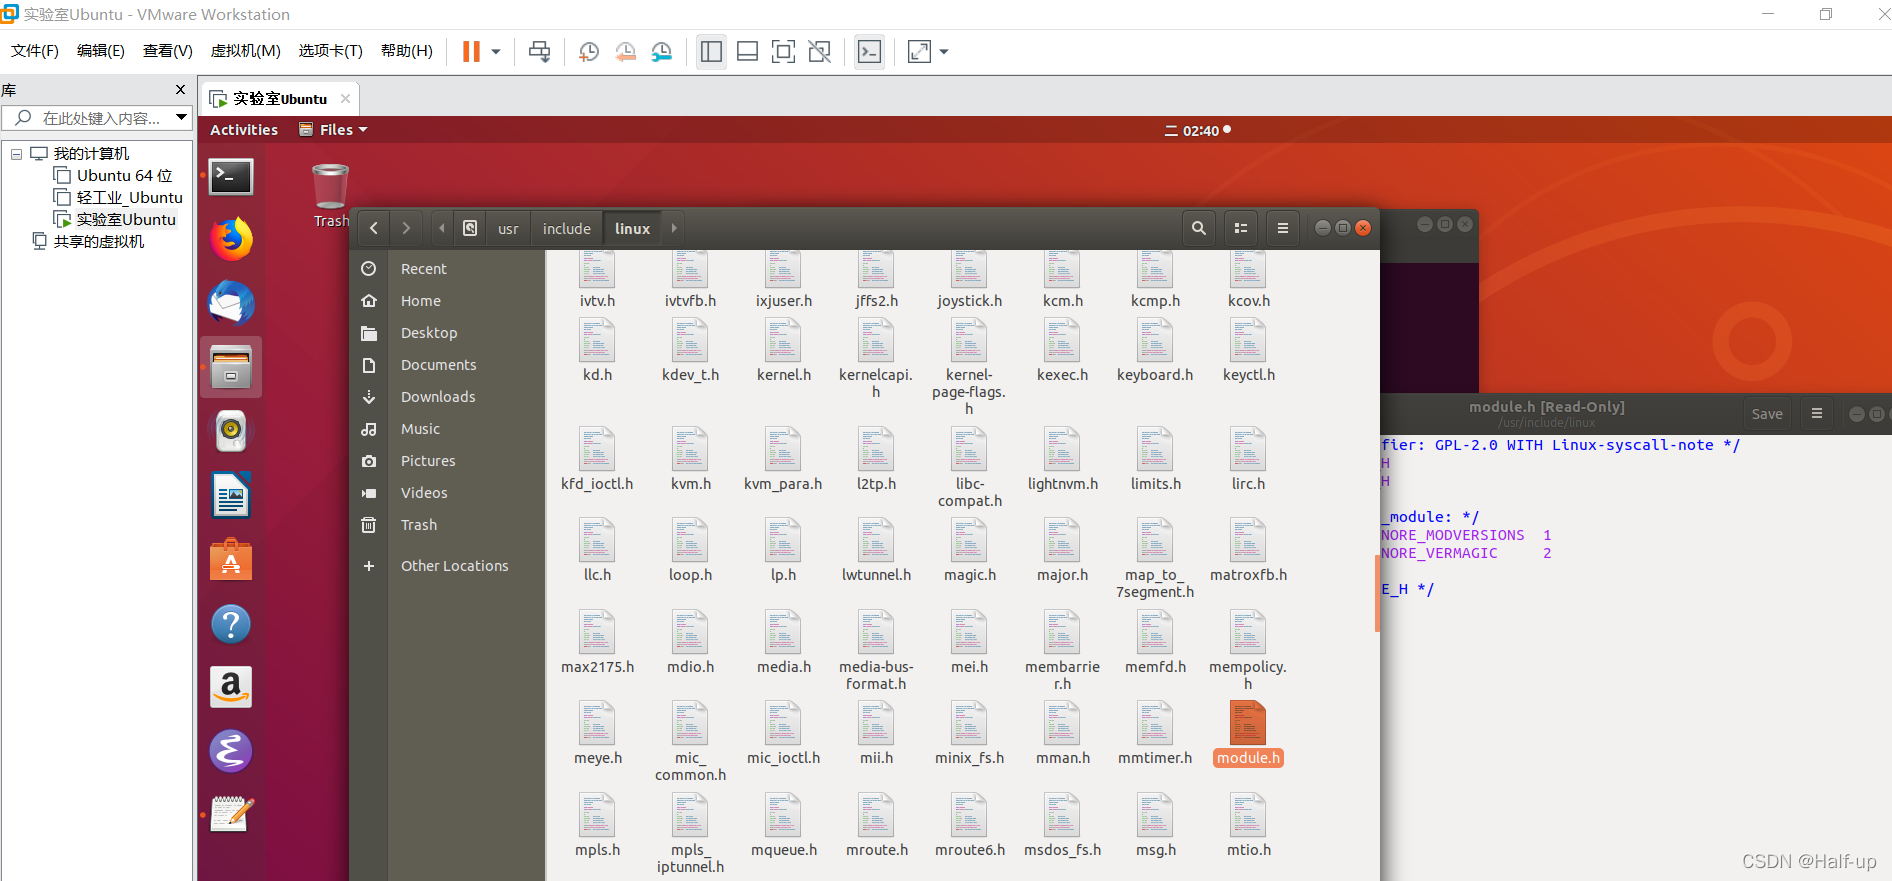
Task: Open the 帮助(H) menu
Action: click(407, 50)
